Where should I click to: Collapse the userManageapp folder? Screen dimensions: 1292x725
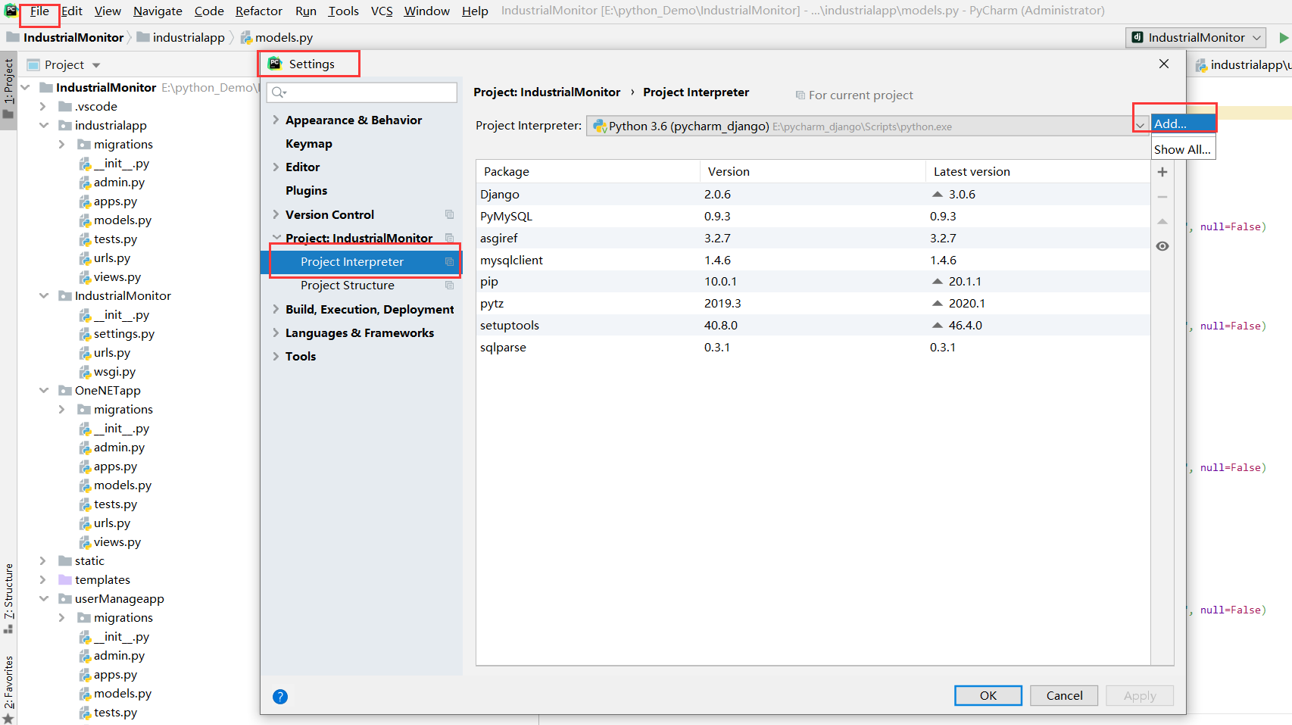(x=43, y=599)
